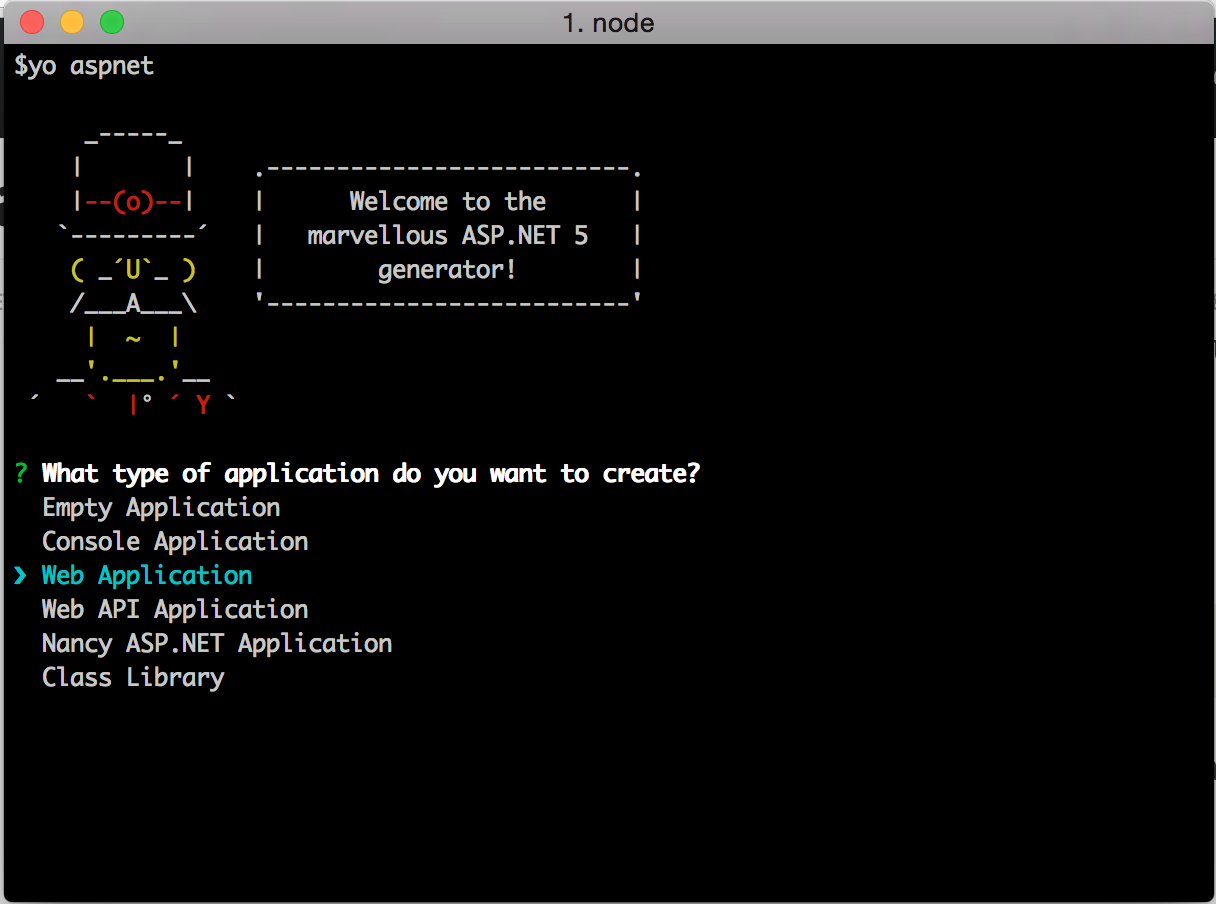The width and height of the screenshot is (1216, 904).
Task: Choose Console Application from the list
Action: tap(175, 542)
